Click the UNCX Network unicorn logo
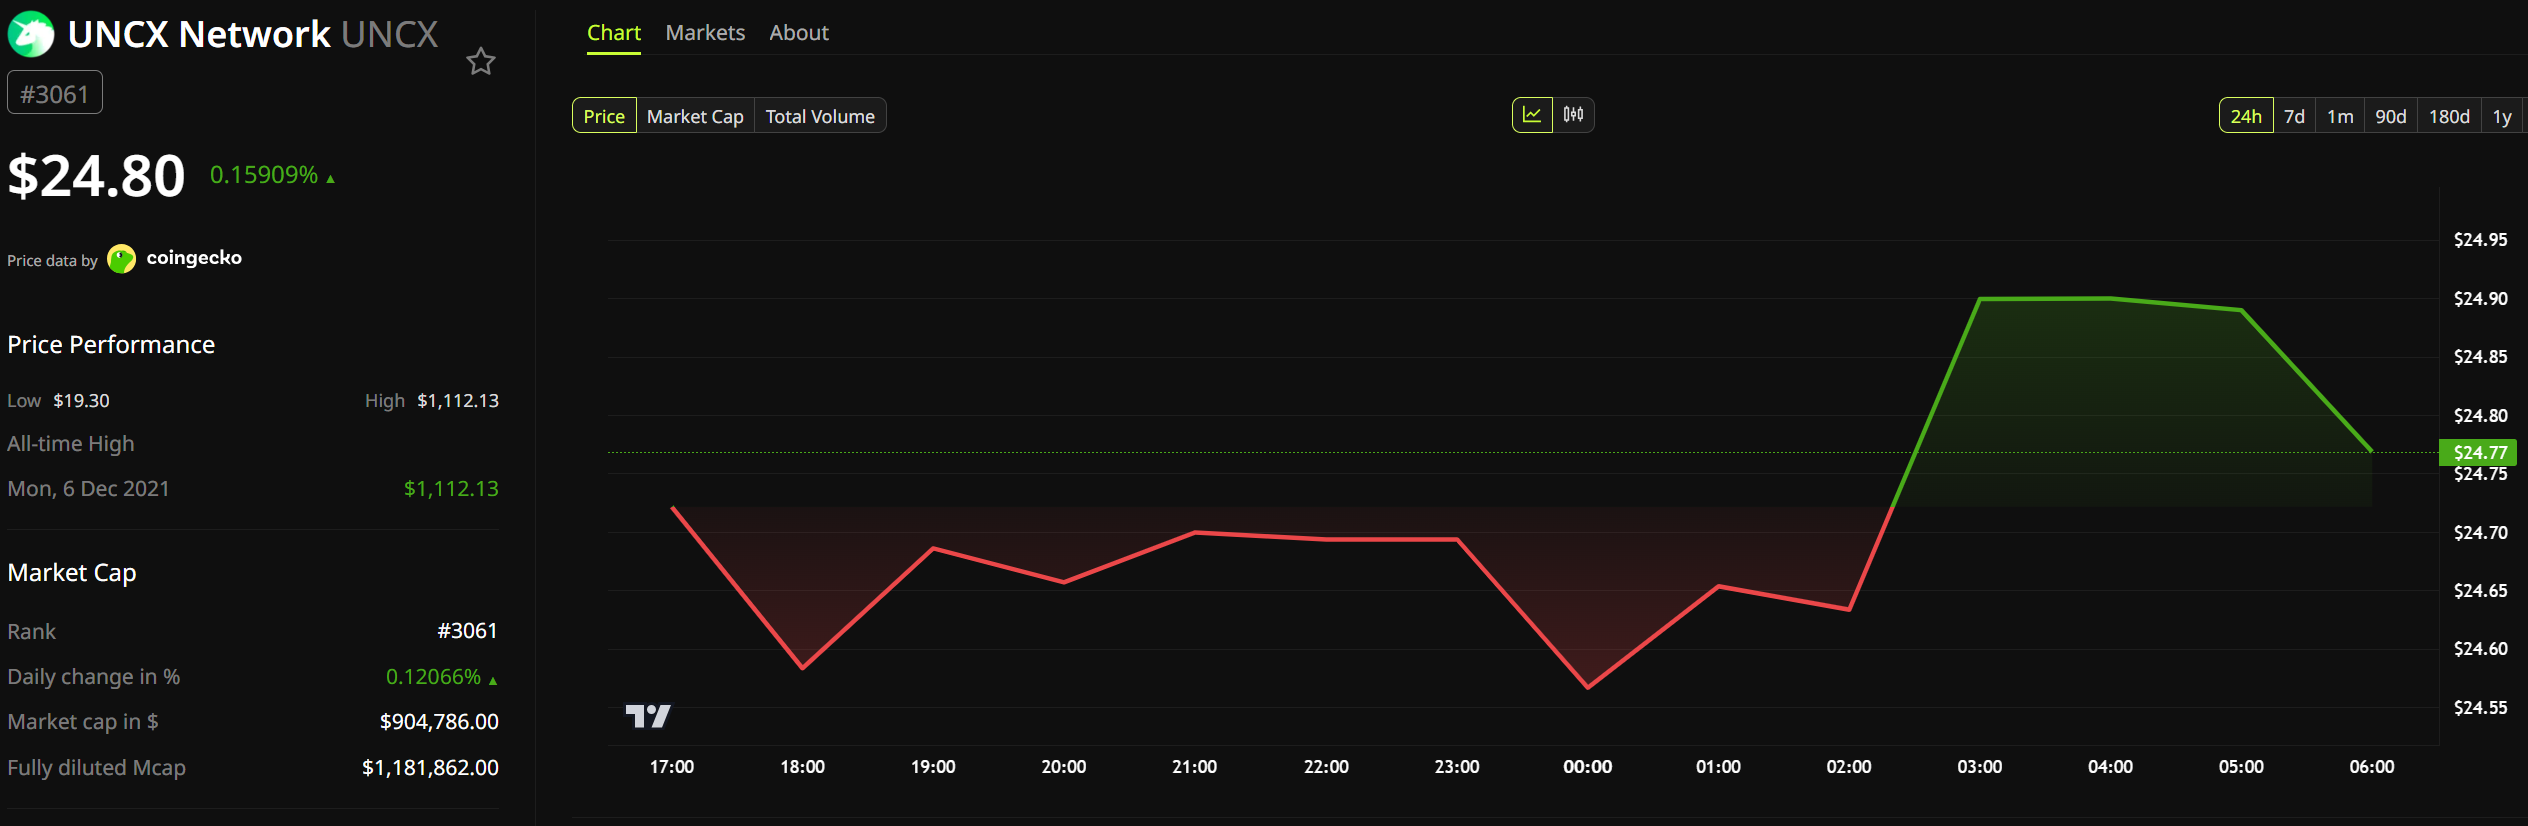This screenshot has width=2528, height=826. [31, 34]
